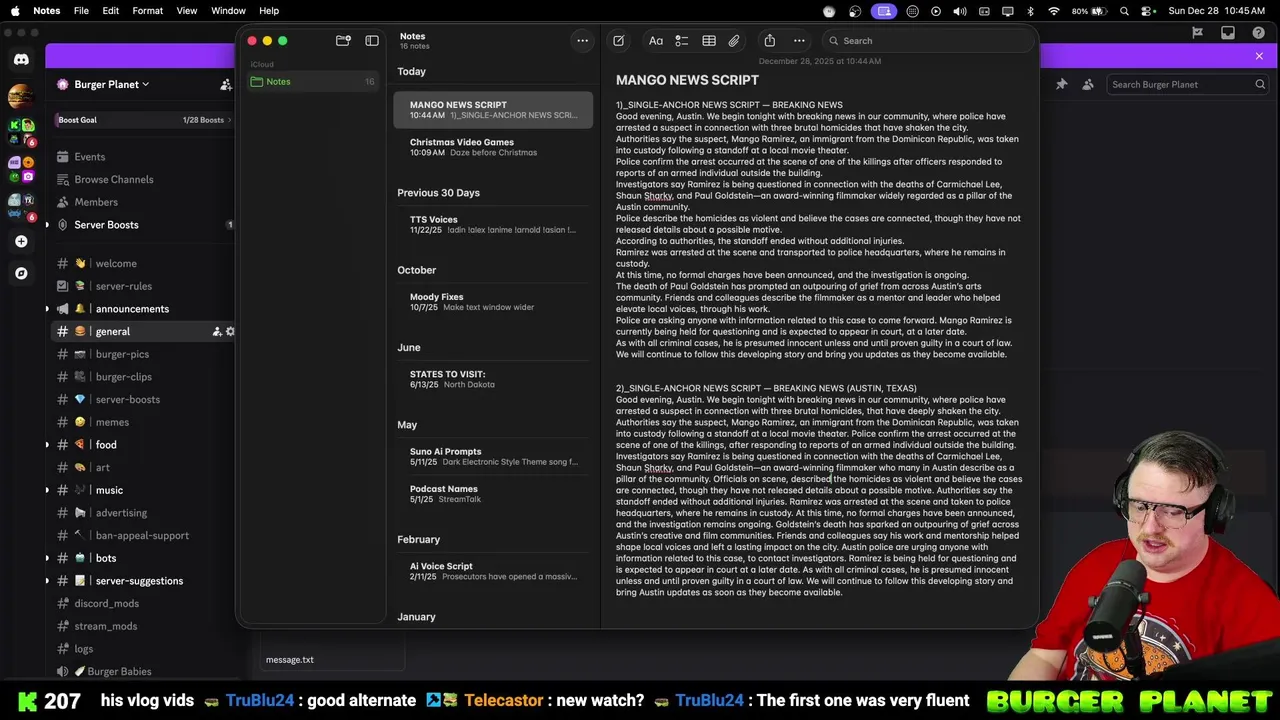The image size is (1280, 720).
Task: Open the stream_mods channel
Action: [105, 626]
